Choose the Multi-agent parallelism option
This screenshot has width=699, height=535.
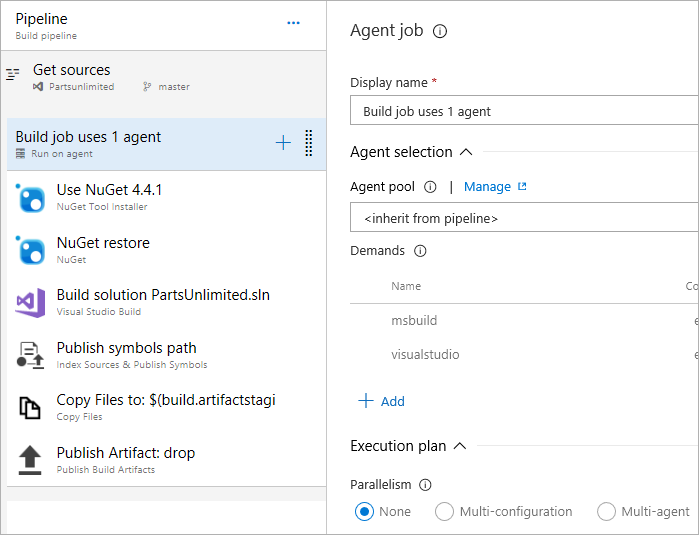pos(606,511)
